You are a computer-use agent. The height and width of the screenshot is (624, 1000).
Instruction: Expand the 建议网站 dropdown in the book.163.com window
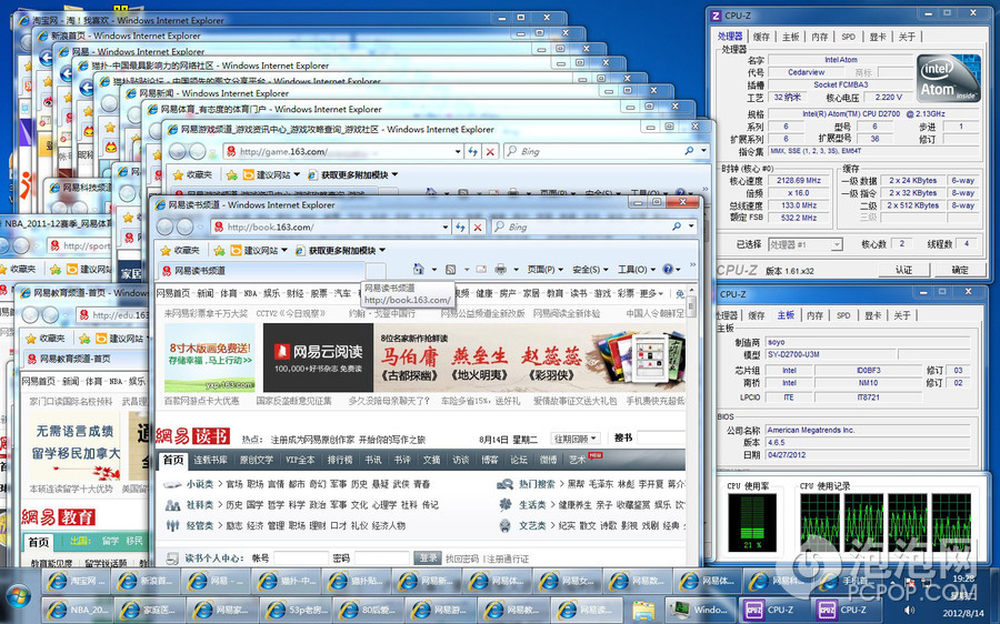pos(284,250)
